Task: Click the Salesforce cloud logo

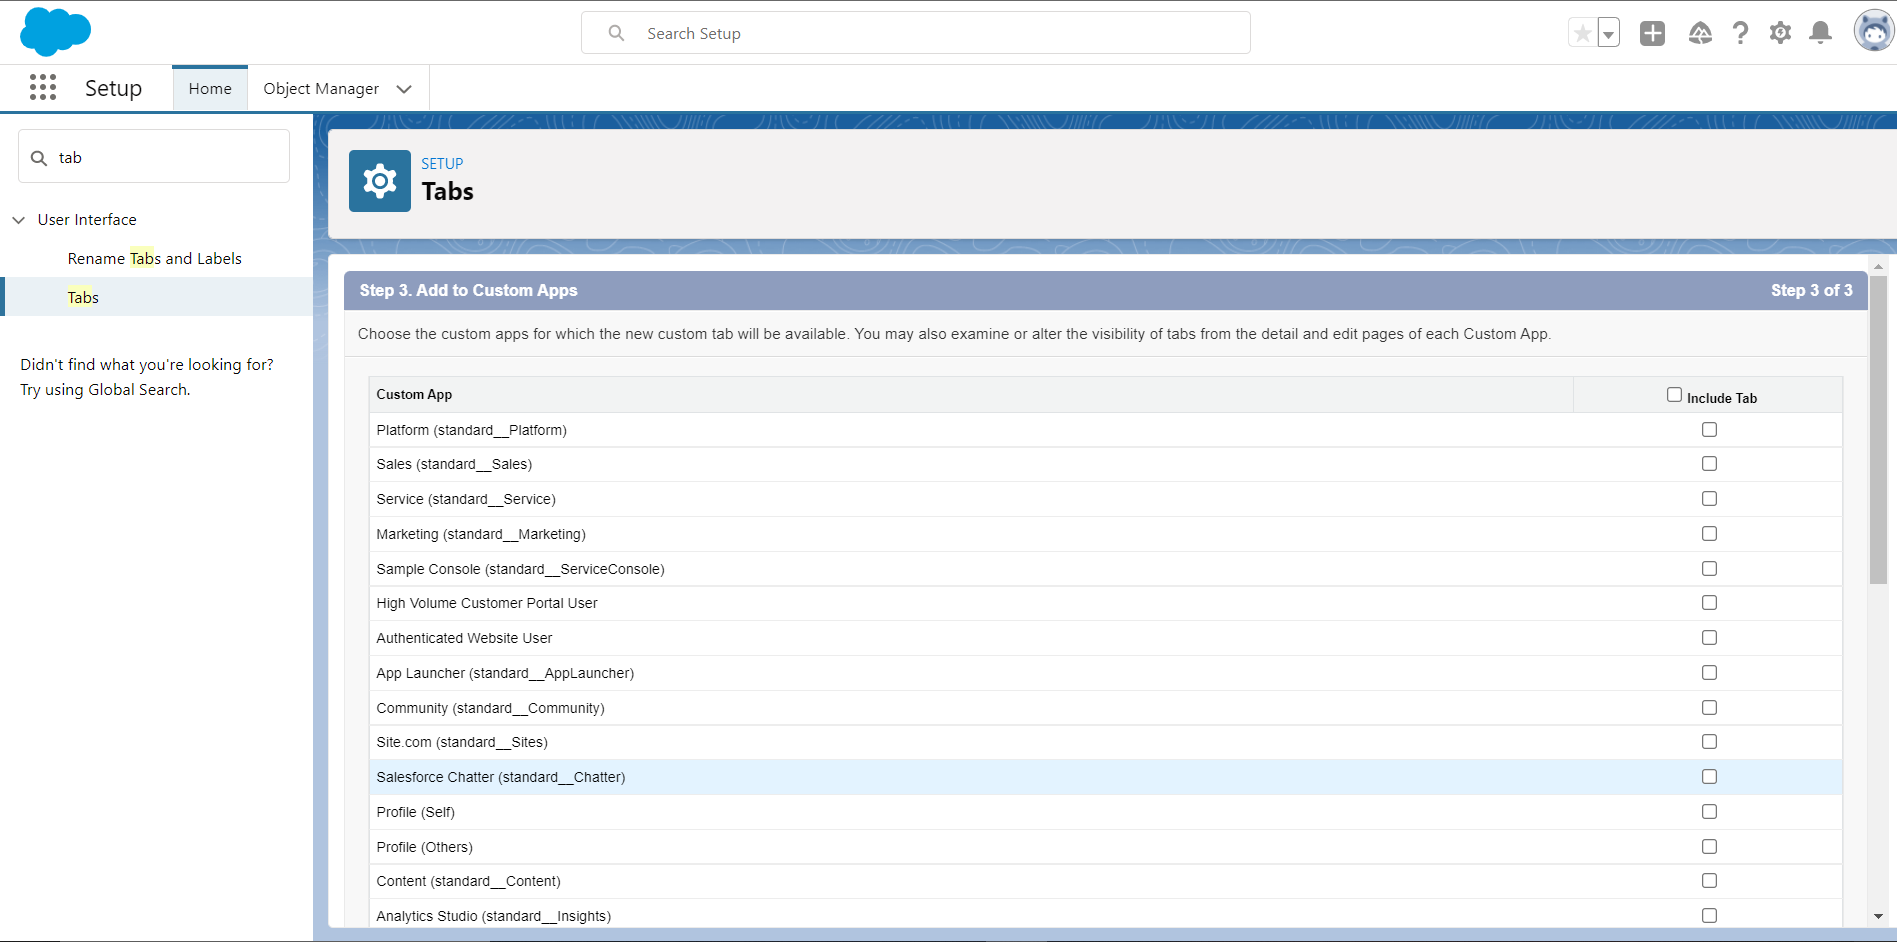Action: point(55,32)
